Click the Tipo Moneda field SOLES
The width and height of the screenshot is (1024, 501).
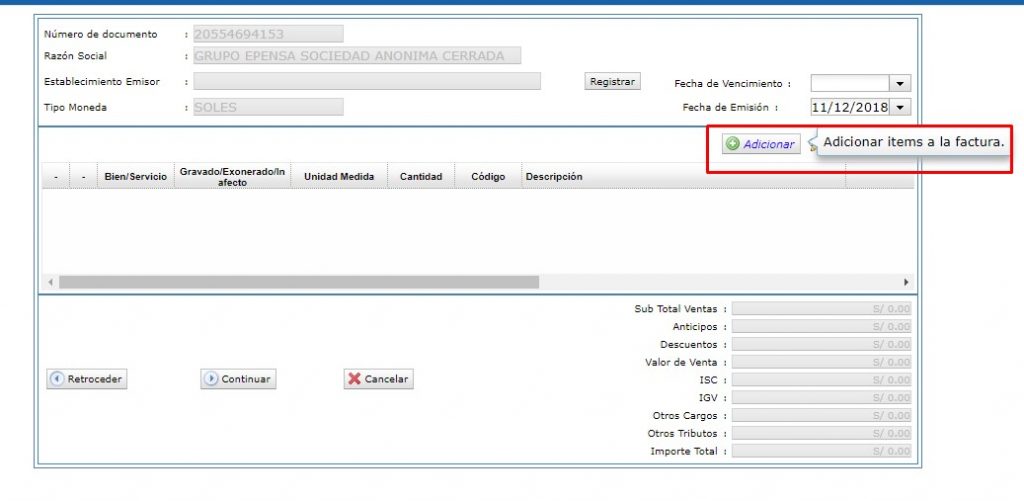pyautogui.click(x=268, y=107)
